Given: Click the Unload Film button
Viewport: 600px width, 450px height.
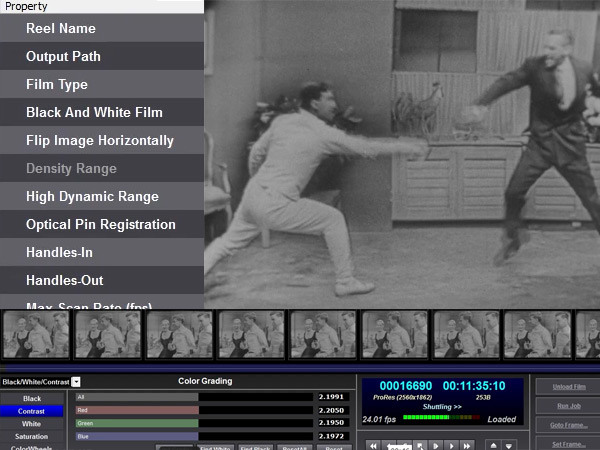Looking at the screenshot, I should (568, 386).
